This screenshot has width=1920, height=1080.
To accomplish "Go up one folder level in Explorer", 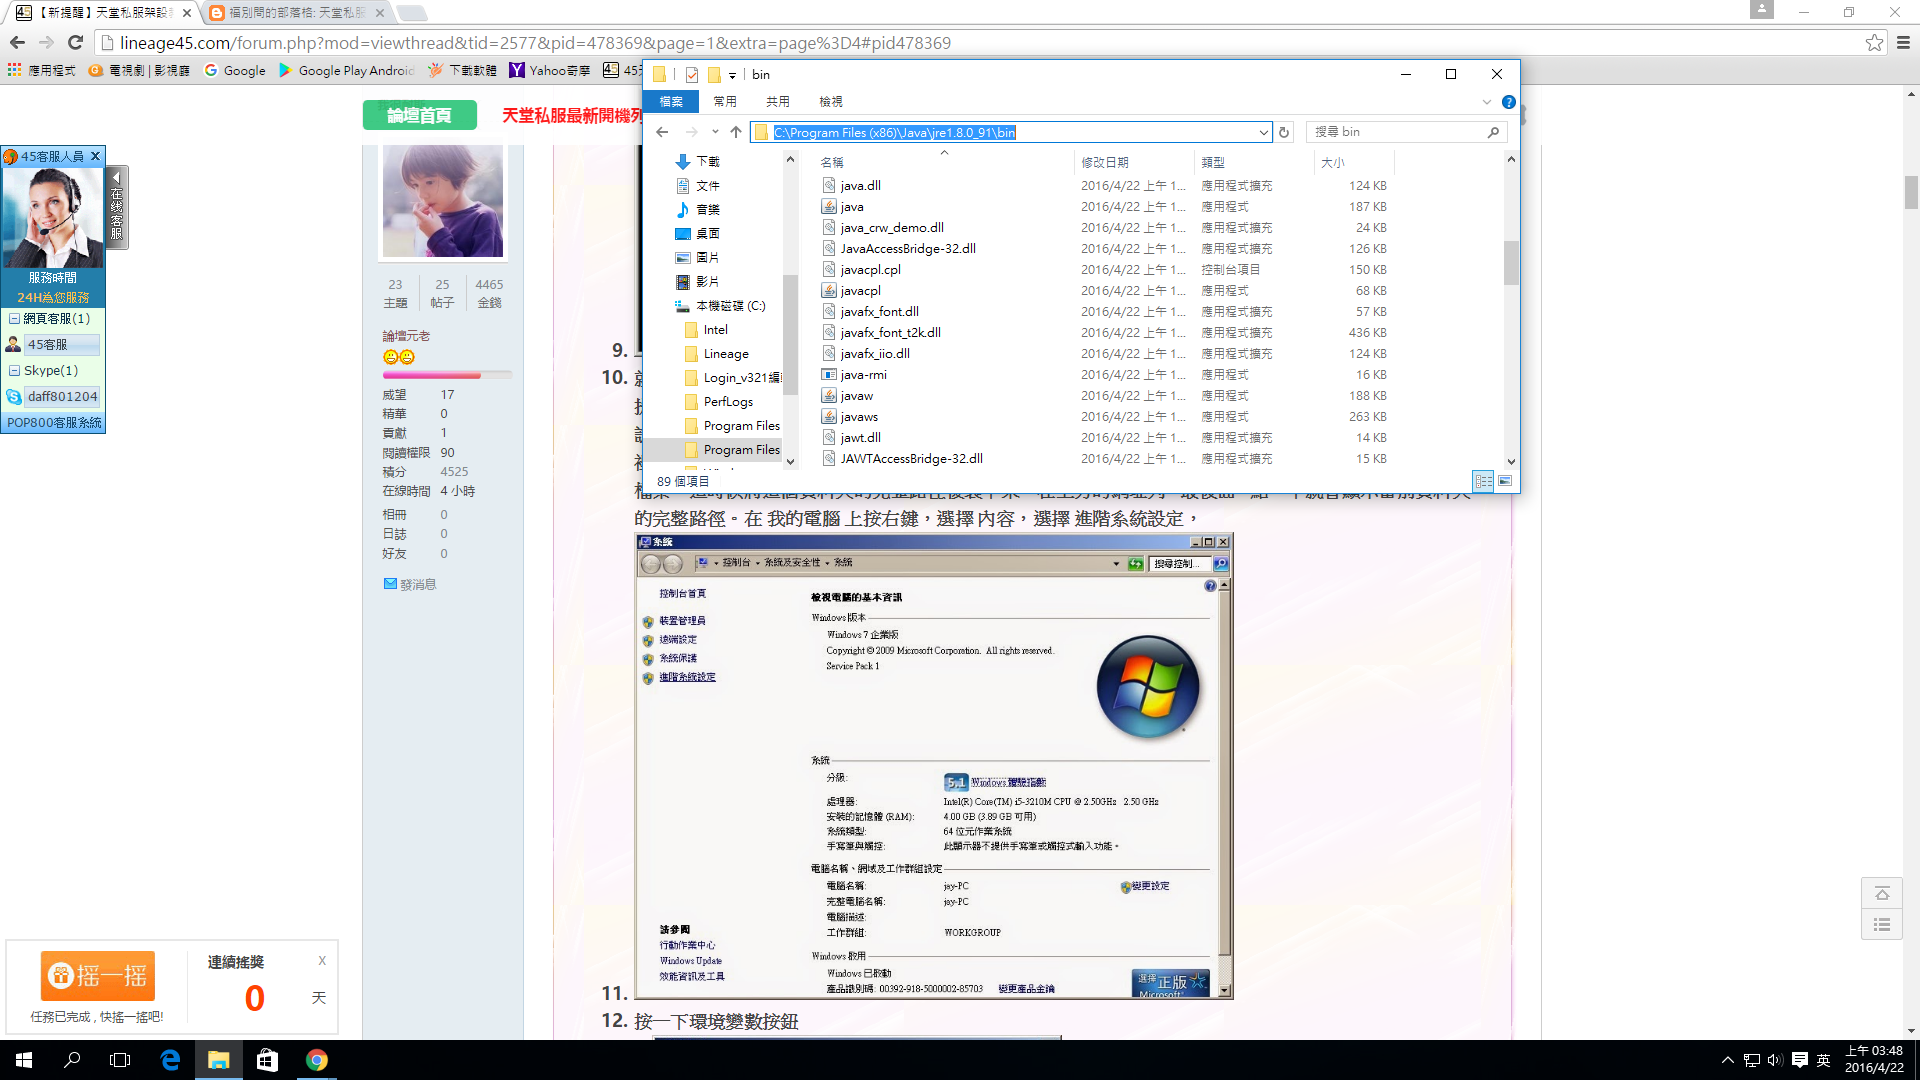I will pos(736,132).
